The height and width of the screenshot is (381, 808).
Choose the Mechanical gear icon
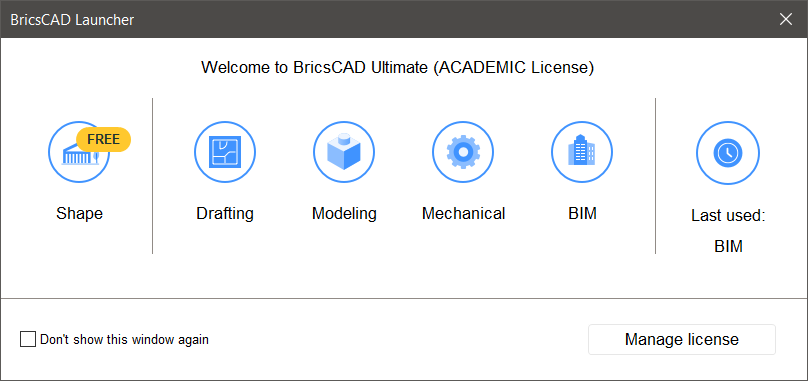tap(463, 152)
